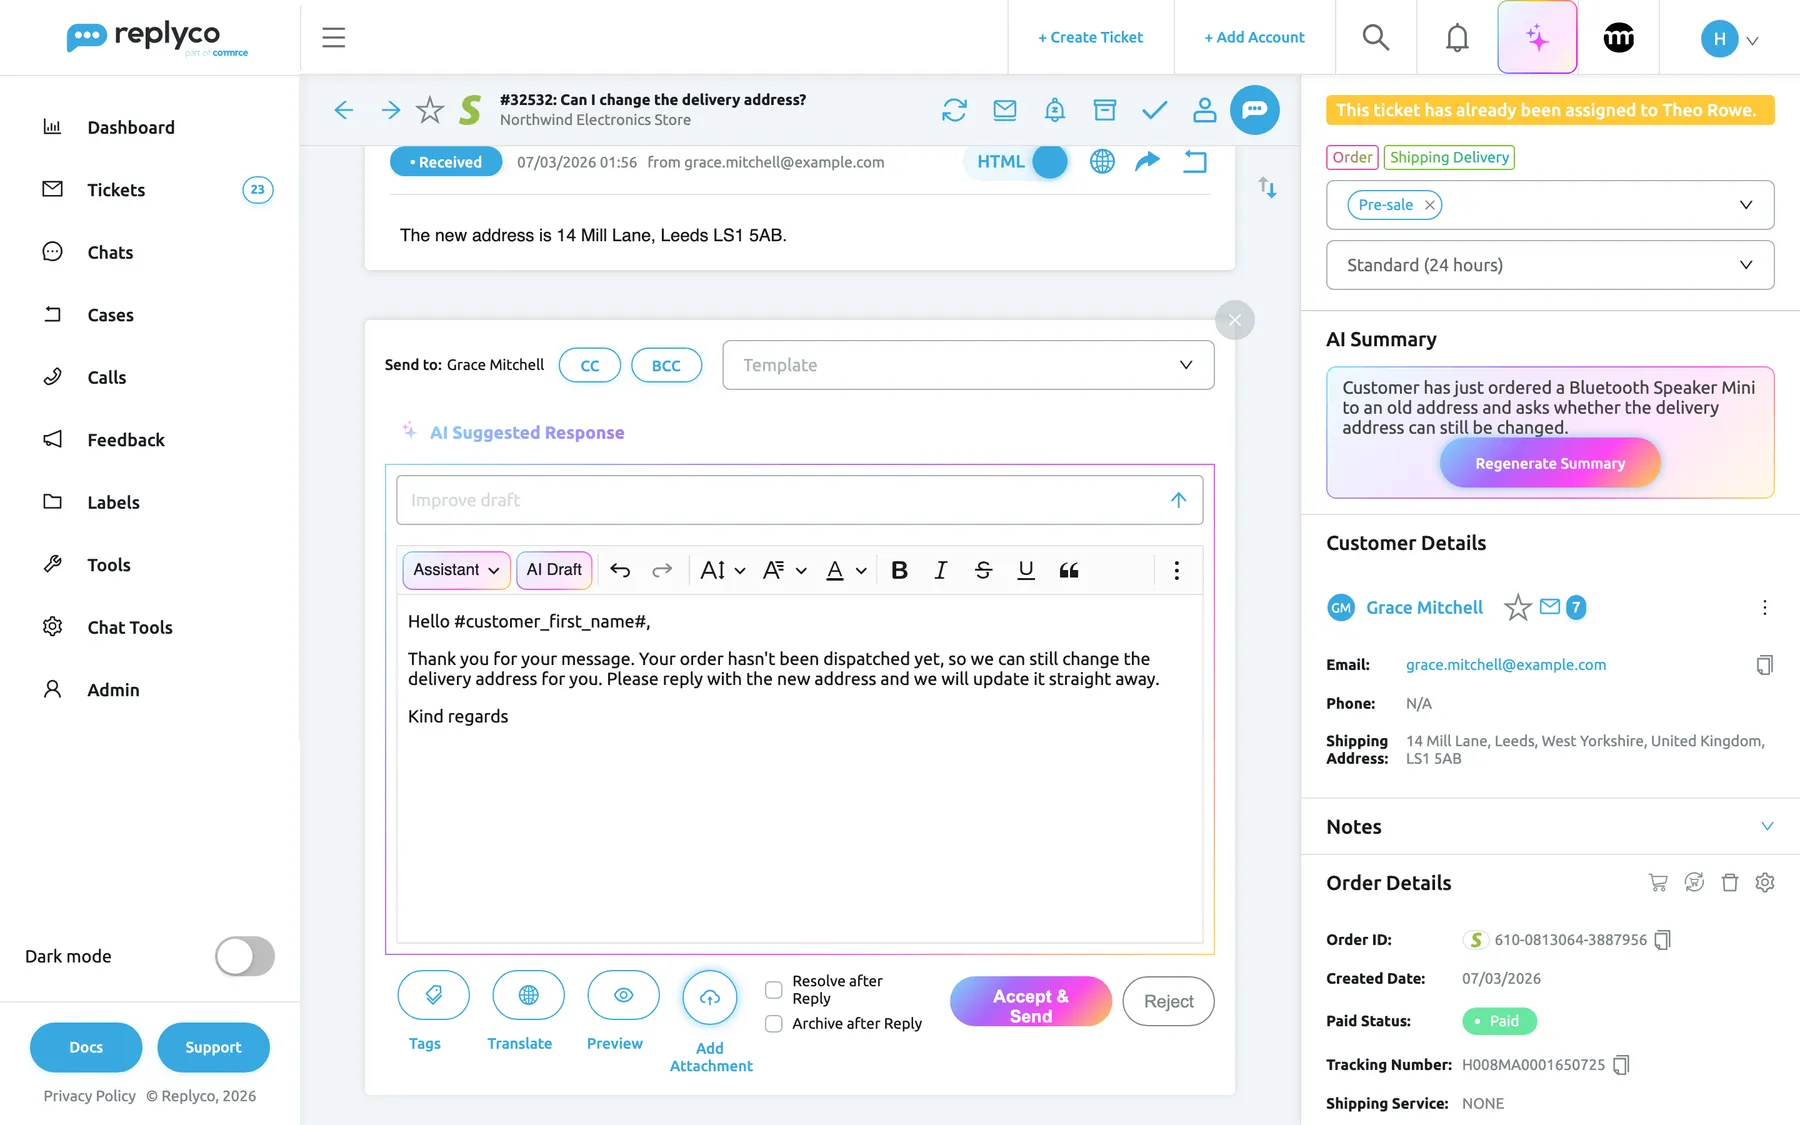Undo the last edit in the editor

pos(620,570)
